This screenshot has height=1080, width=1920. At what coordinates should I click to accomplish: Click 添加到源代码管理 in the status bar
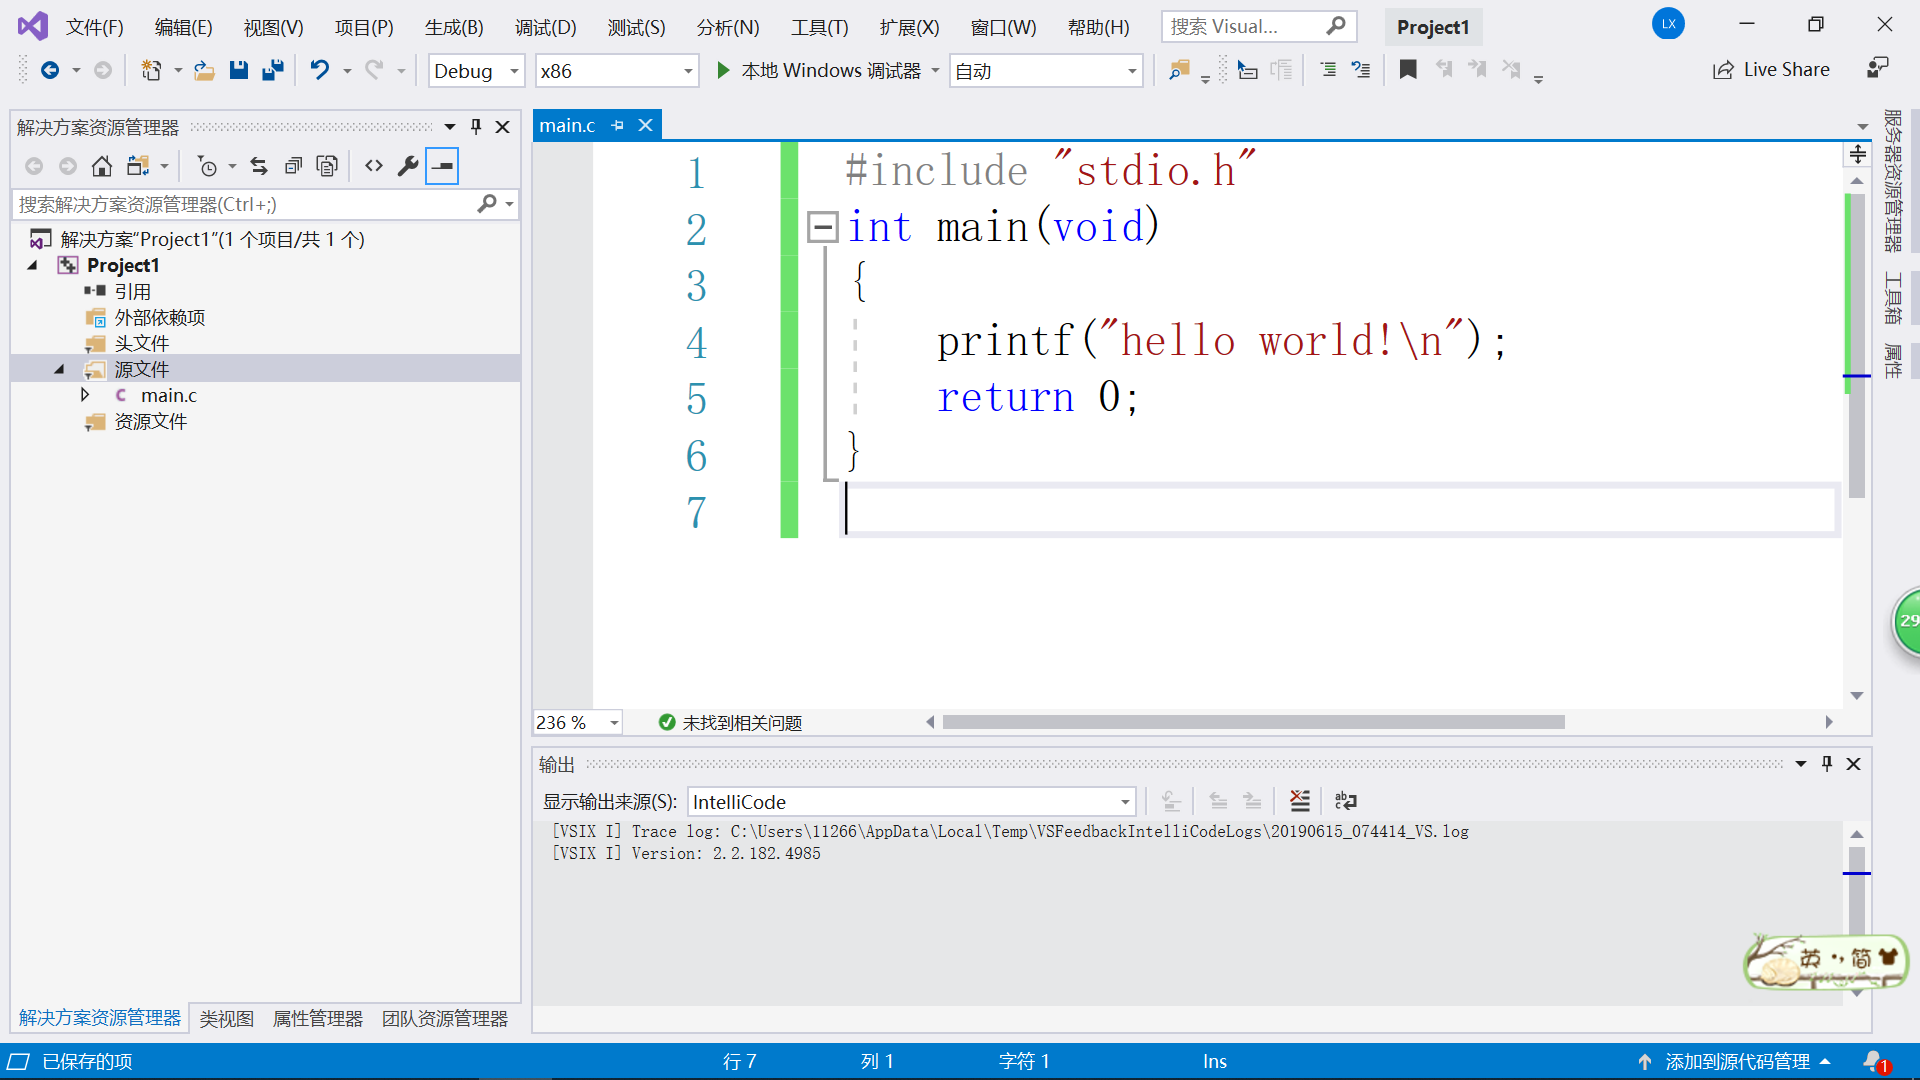coord(1737,1061)
